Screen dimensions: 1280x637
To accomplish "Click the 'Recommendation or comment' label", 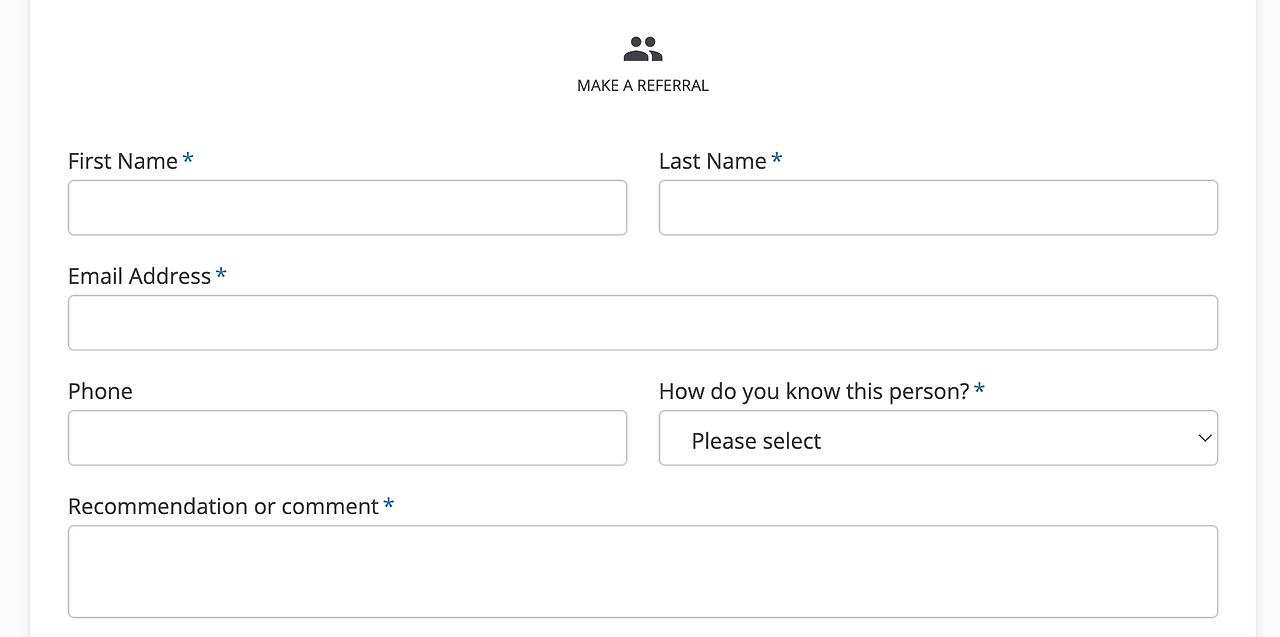I will coord(223,506).
